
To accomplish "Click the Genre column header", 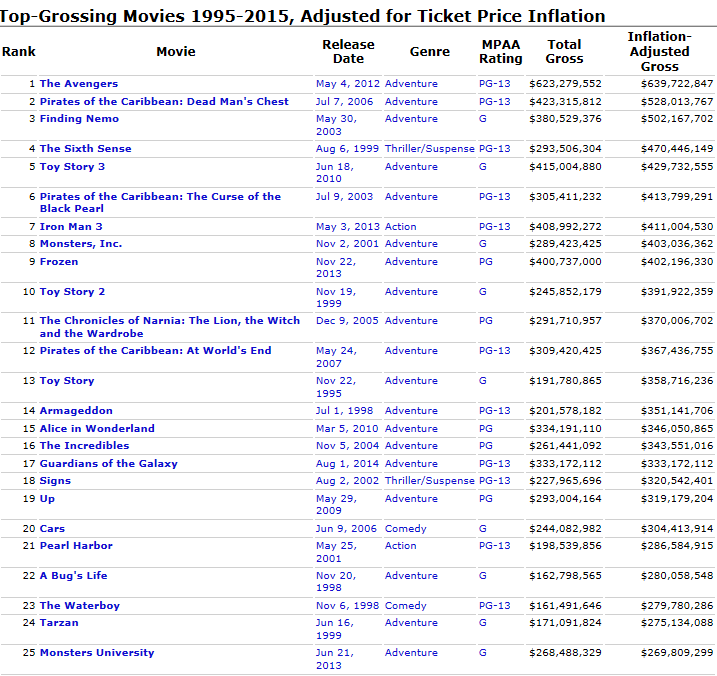I will coord(430,51).
